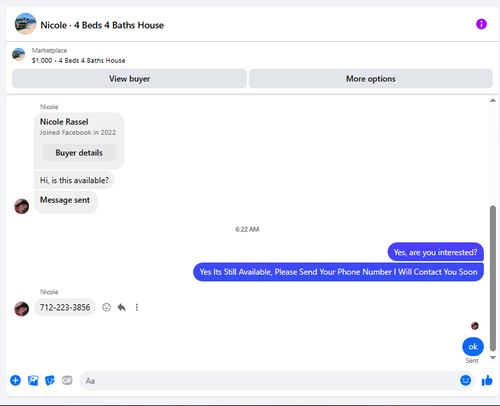Attach a photo using the image icon

coord(33,380)
